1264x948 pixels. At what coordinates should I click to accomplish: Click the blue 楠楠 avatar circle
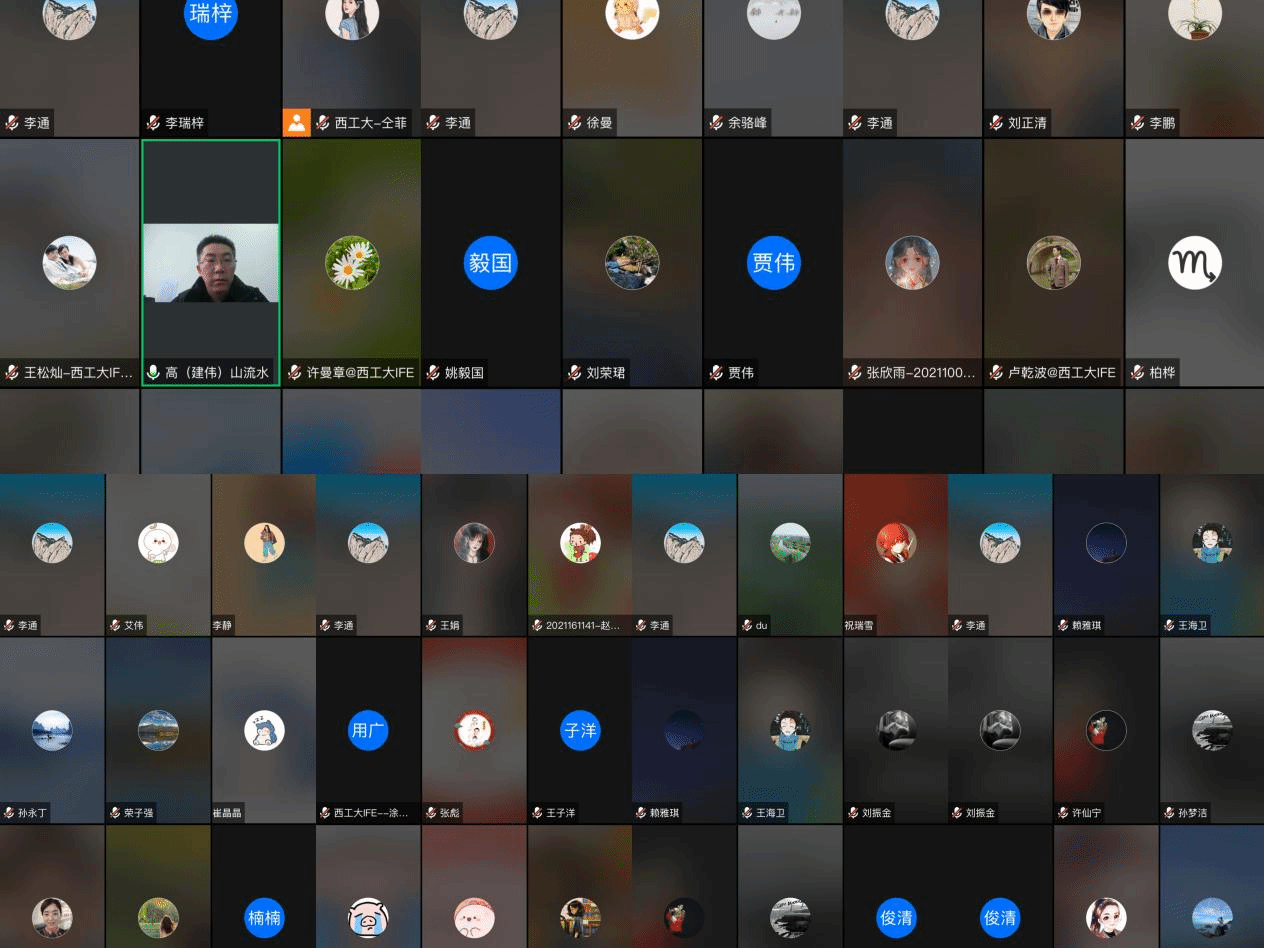coord(264,917)
